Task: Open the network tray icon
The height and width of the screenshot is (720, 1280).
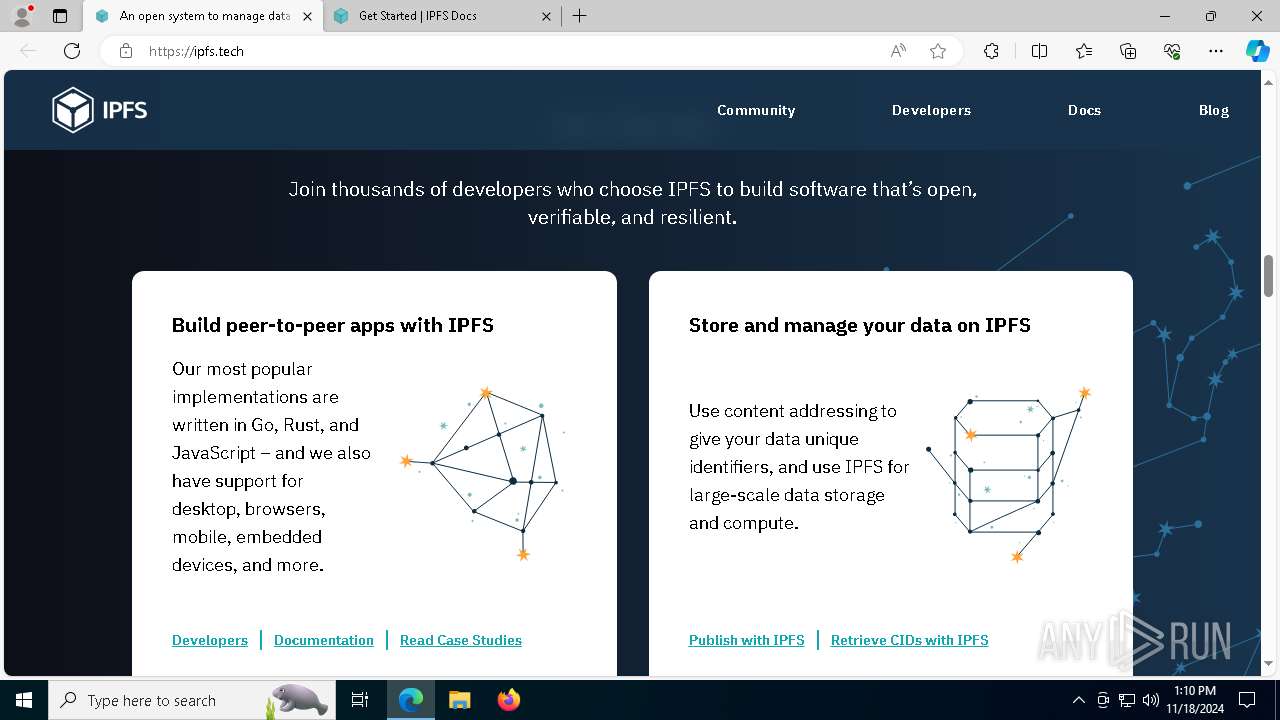Action: (1127, 700)
